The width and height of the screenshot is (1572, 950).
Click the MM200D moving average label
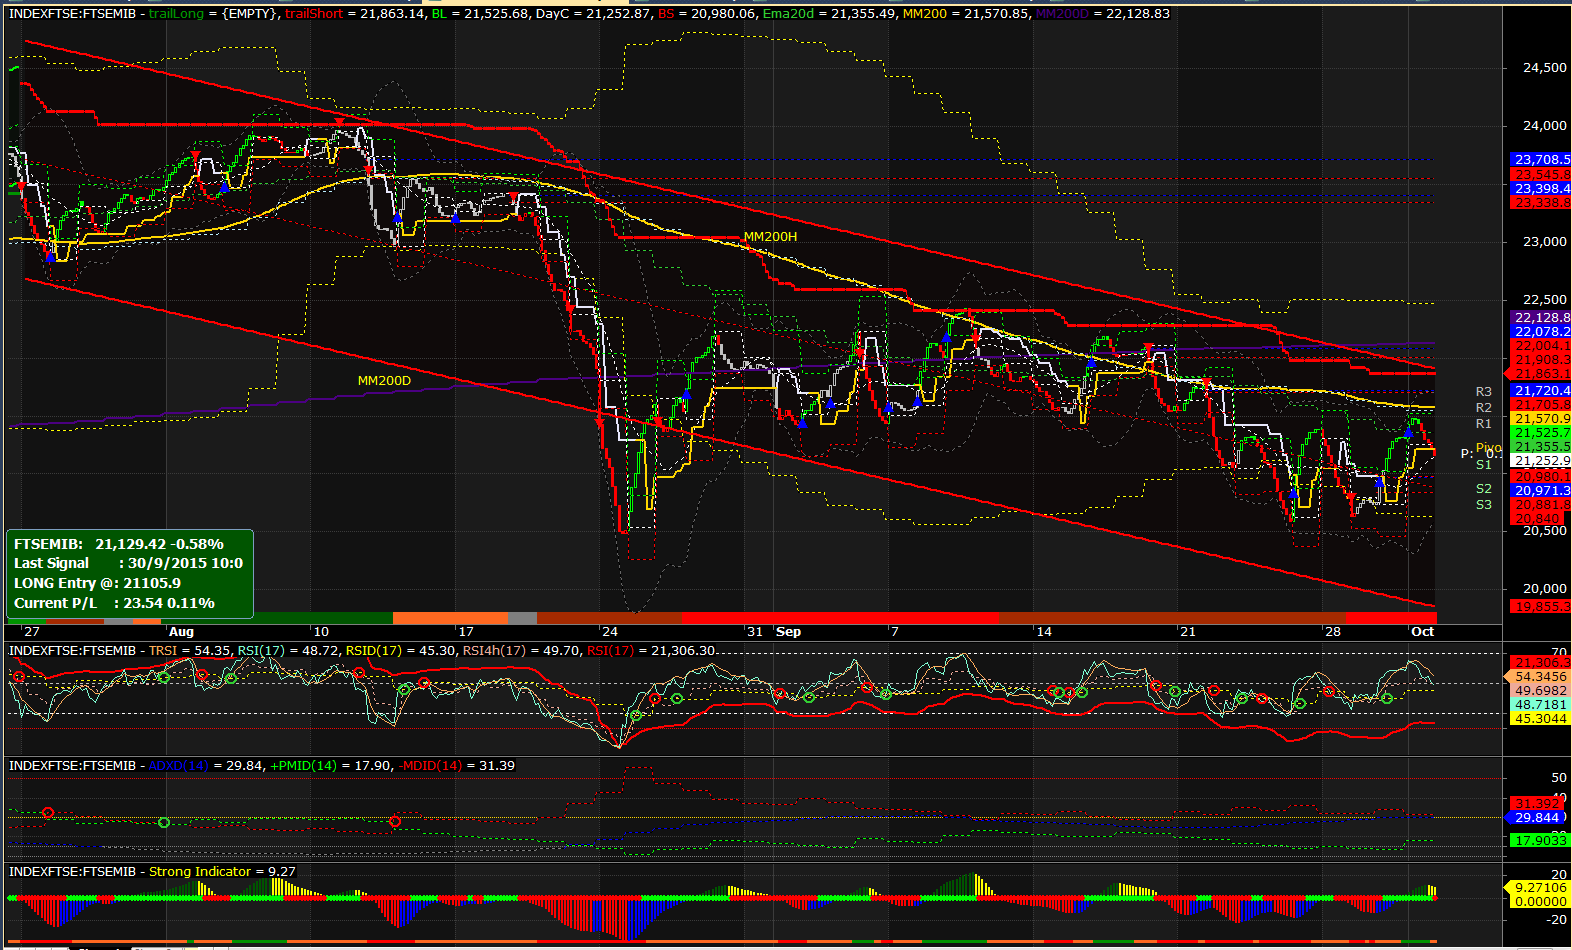click(x=384, y=381)
